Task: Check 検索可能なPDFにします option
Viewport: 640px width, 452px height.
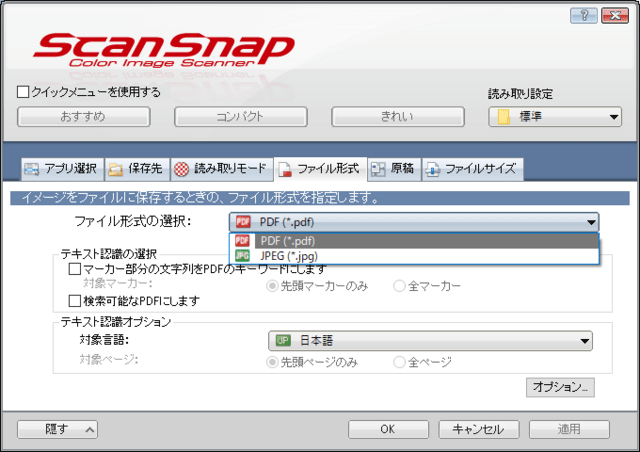Action: (75, 301)
